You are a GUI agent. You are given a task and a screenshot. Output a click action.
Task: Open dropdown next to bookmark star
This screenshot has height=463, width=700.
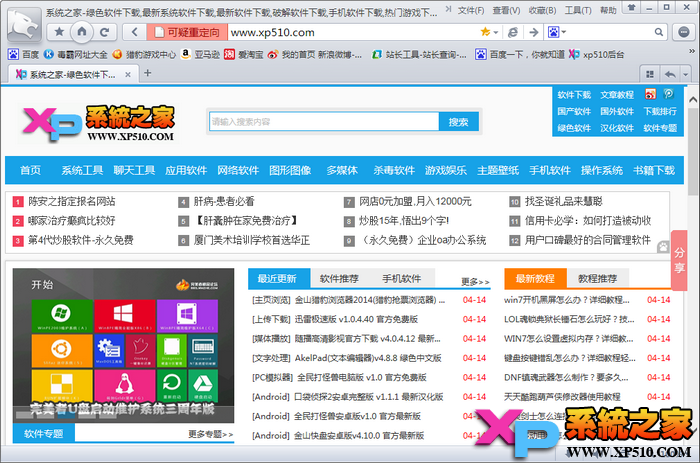496,32
